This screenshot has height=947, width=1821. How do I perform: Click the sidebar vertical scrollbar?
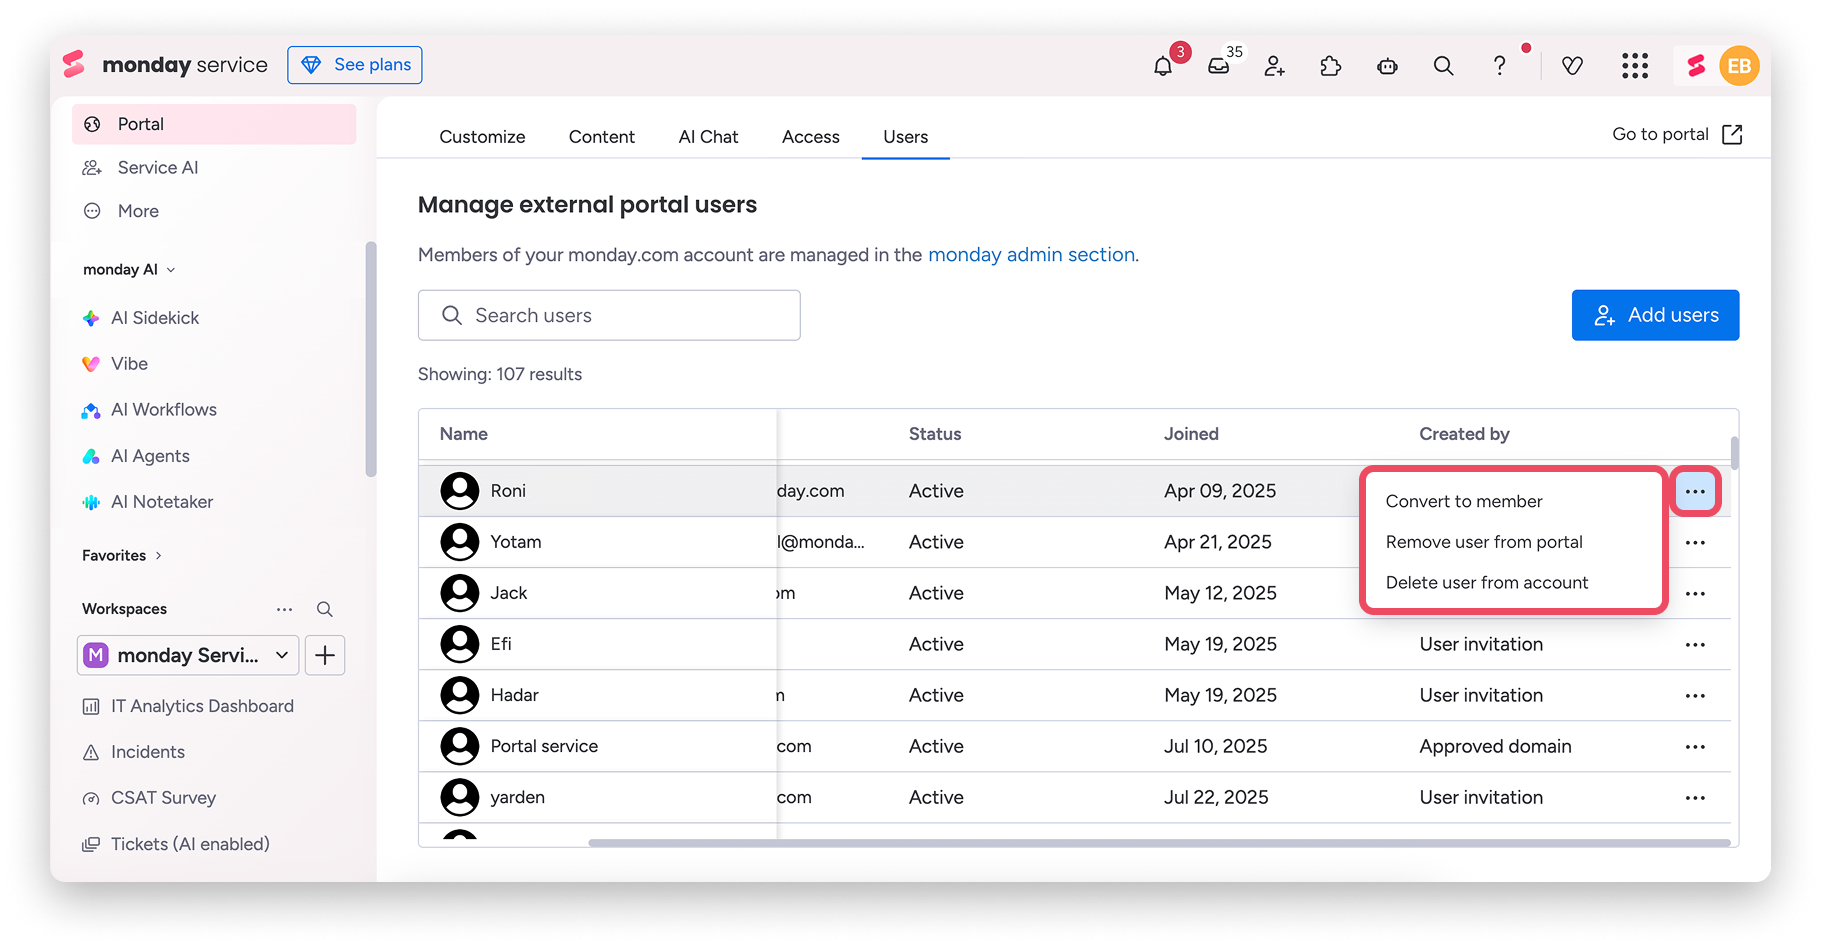pyautogui.click(x=371, y=359)
